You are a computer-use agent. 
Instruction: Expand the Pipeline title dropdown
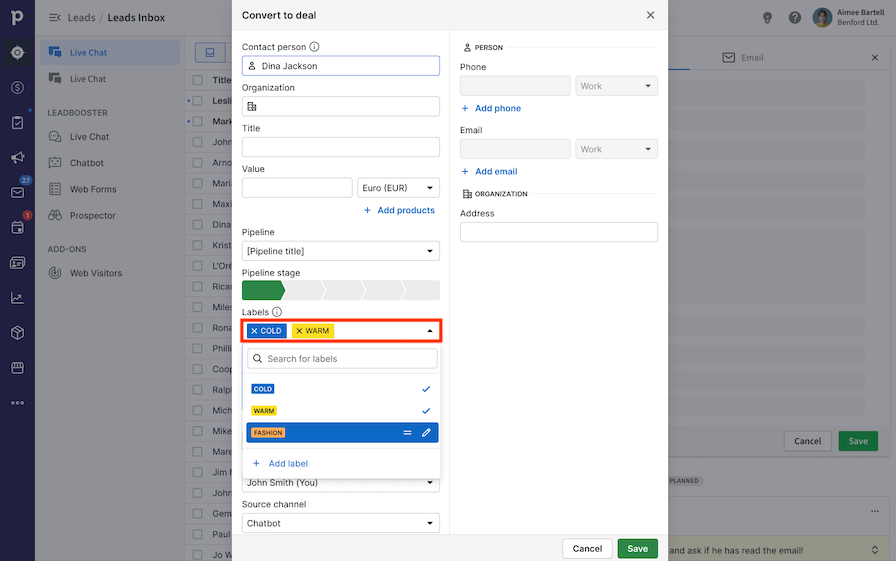pyautogui.click(x=340, y=251)
